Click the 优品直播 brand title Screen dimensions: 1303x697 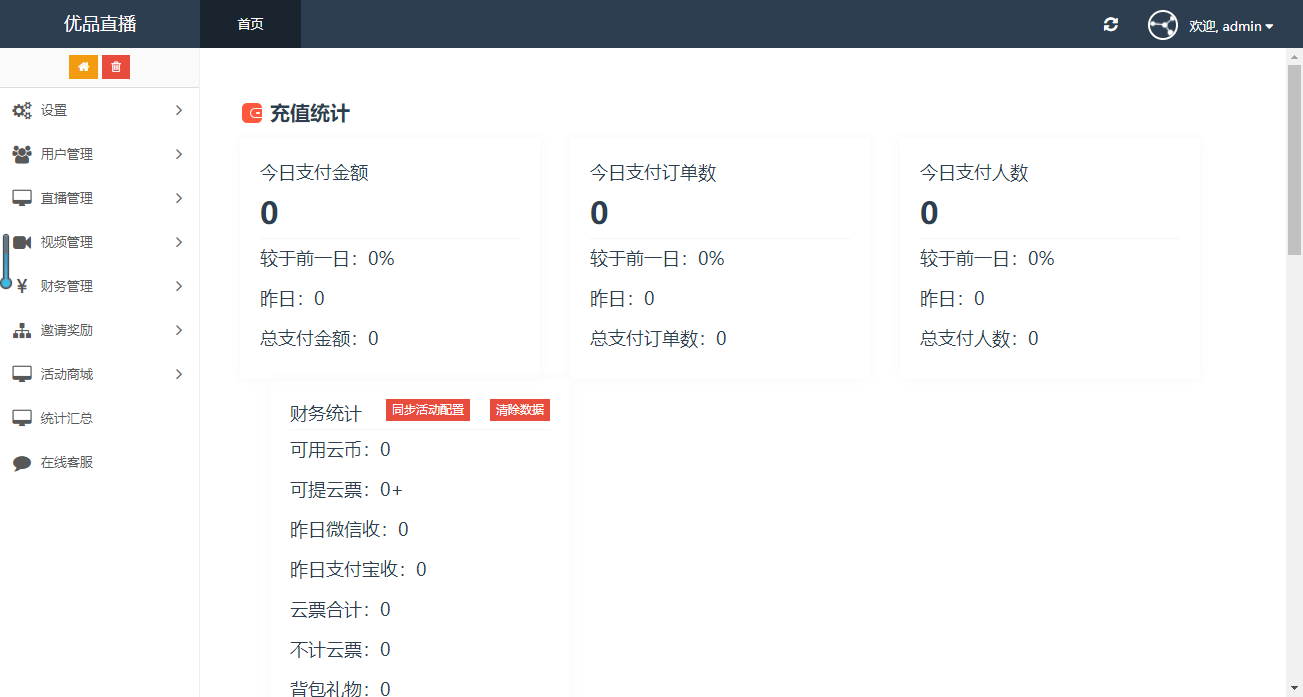point(100,24)
